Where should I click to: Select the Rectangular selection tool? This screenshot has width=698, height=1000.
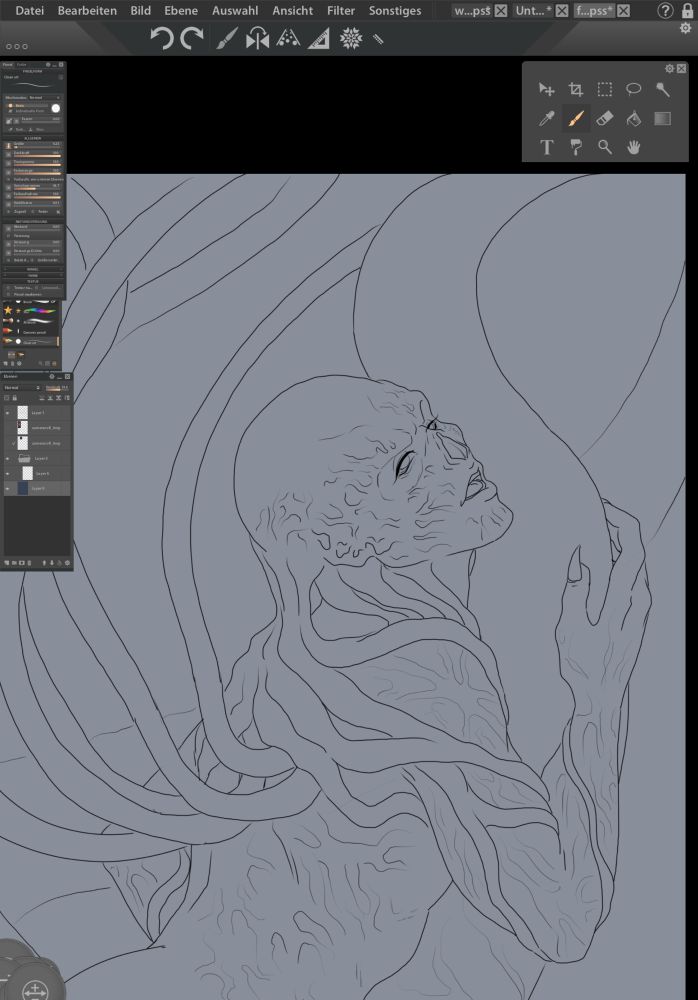point(604,89)
